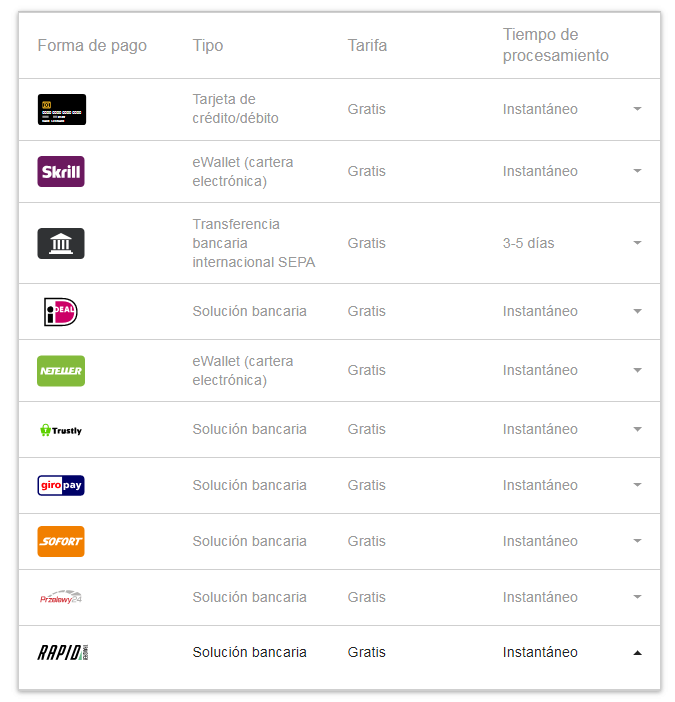Image resolution: width=675 pixels, height=702 pixels.
Task: Click the 'Tiempo de procesamiento' column header
Action: pos(555,46)
